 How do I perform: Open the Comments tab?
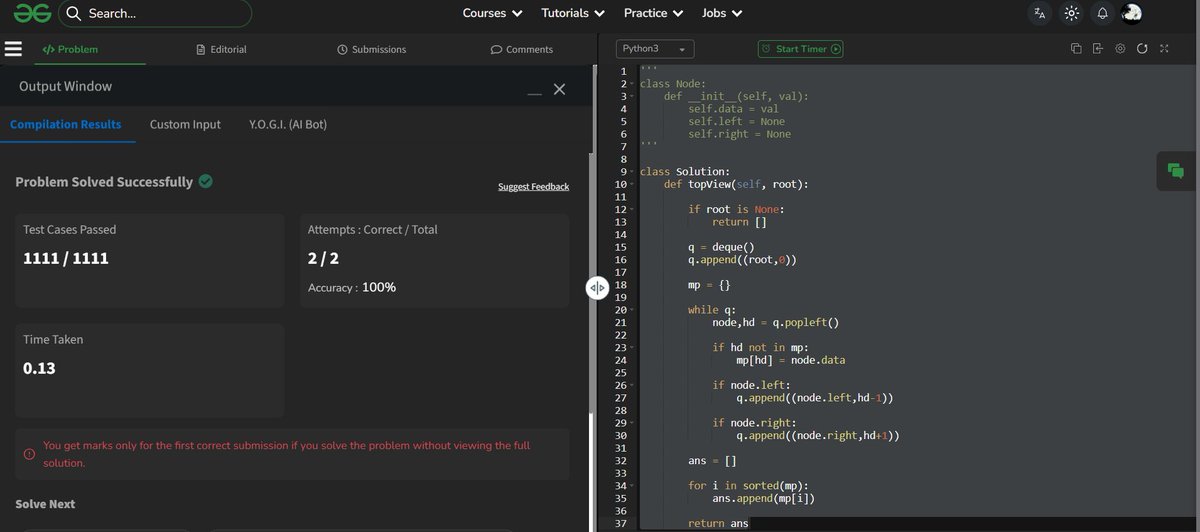tap(521, 49)
